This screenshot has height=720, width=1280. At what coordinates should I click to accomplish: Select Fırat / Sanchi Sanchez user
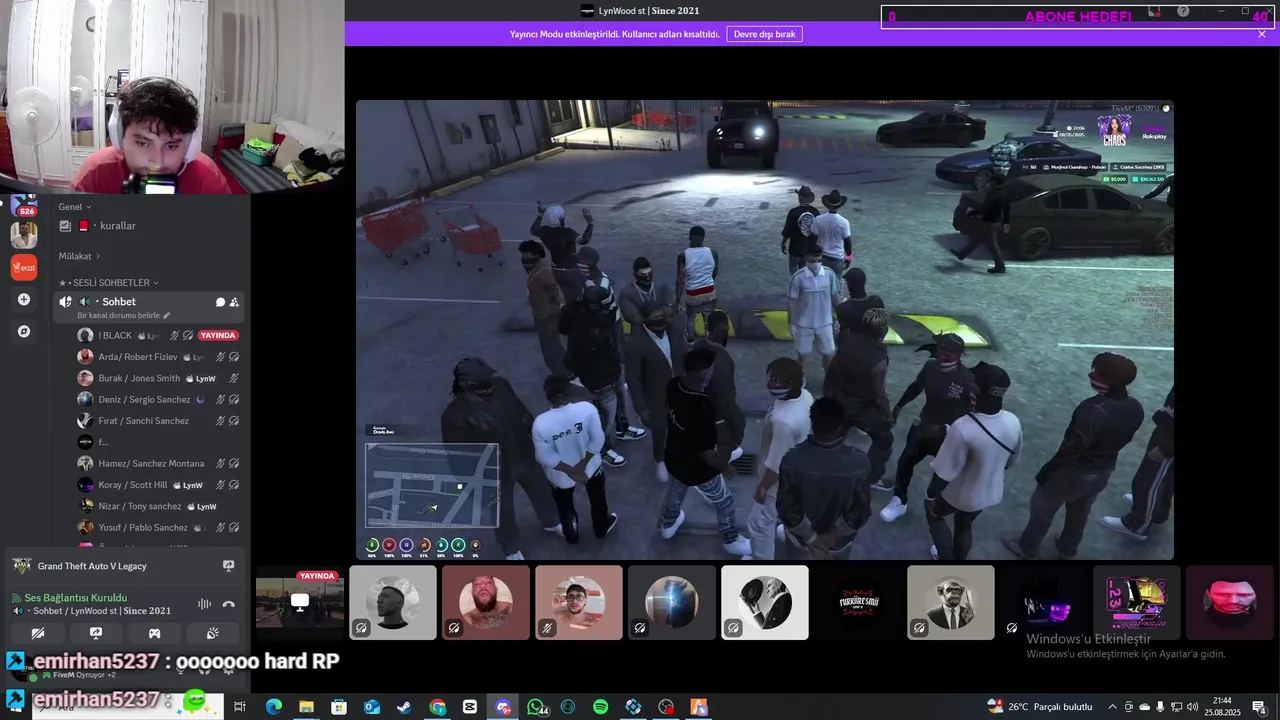[158, 421]
